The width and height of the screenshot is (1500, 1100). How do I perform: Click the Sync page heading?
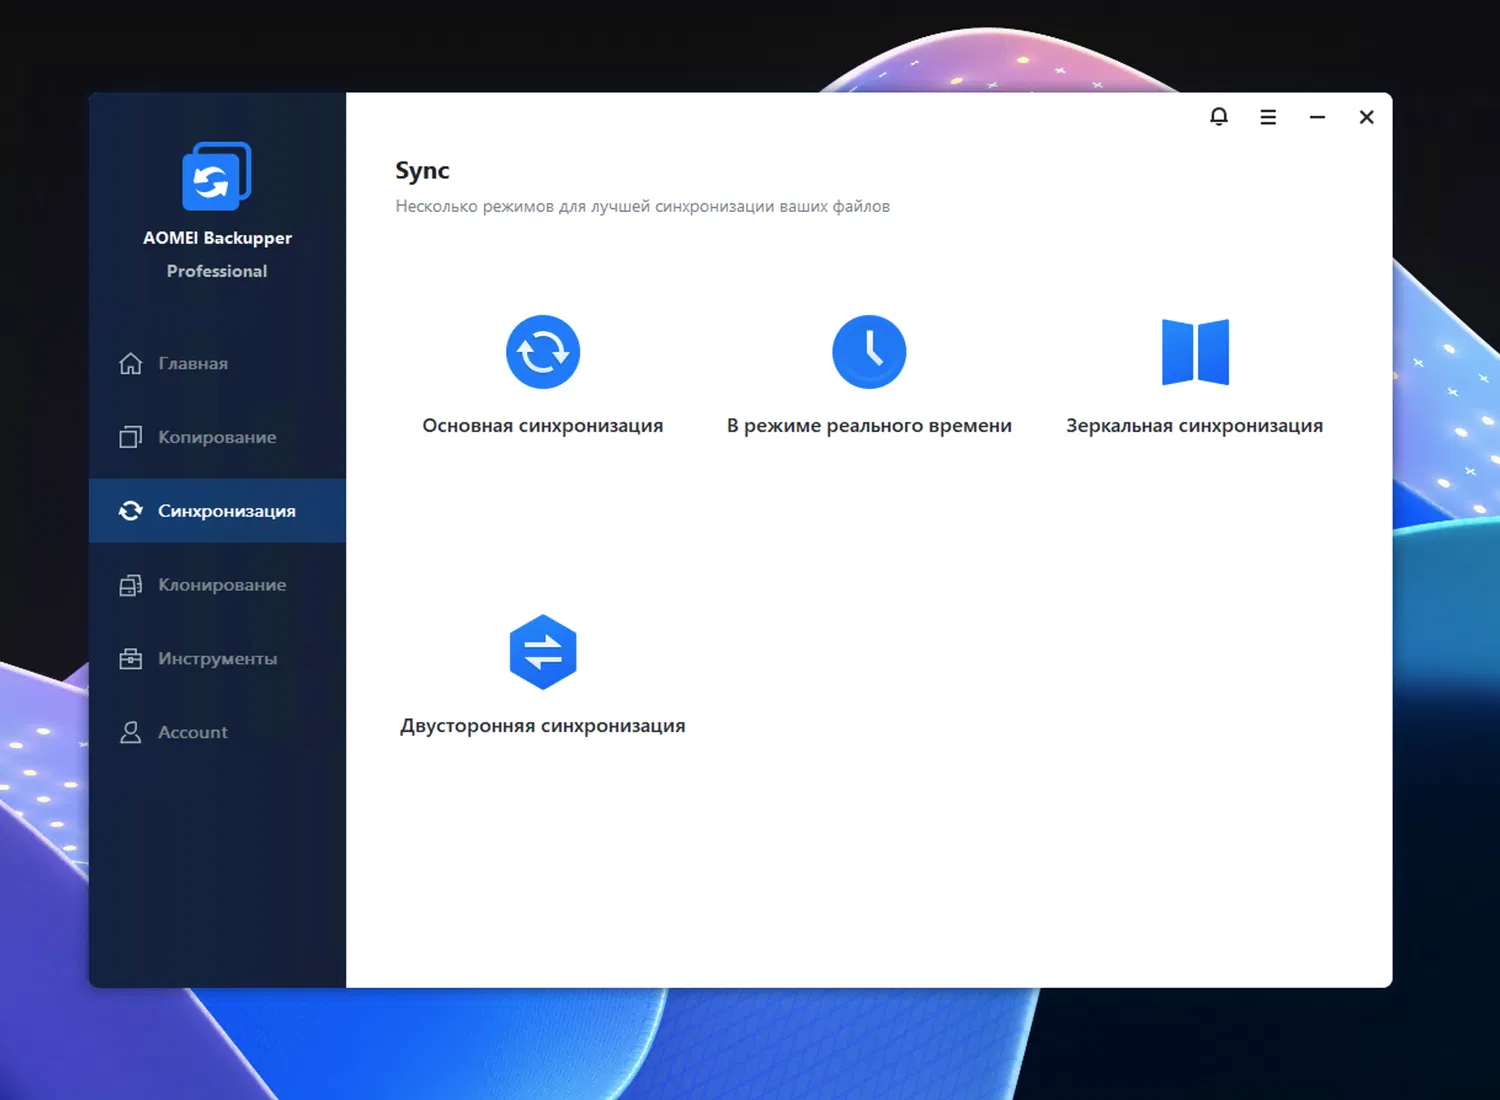(x=422, y=171)
